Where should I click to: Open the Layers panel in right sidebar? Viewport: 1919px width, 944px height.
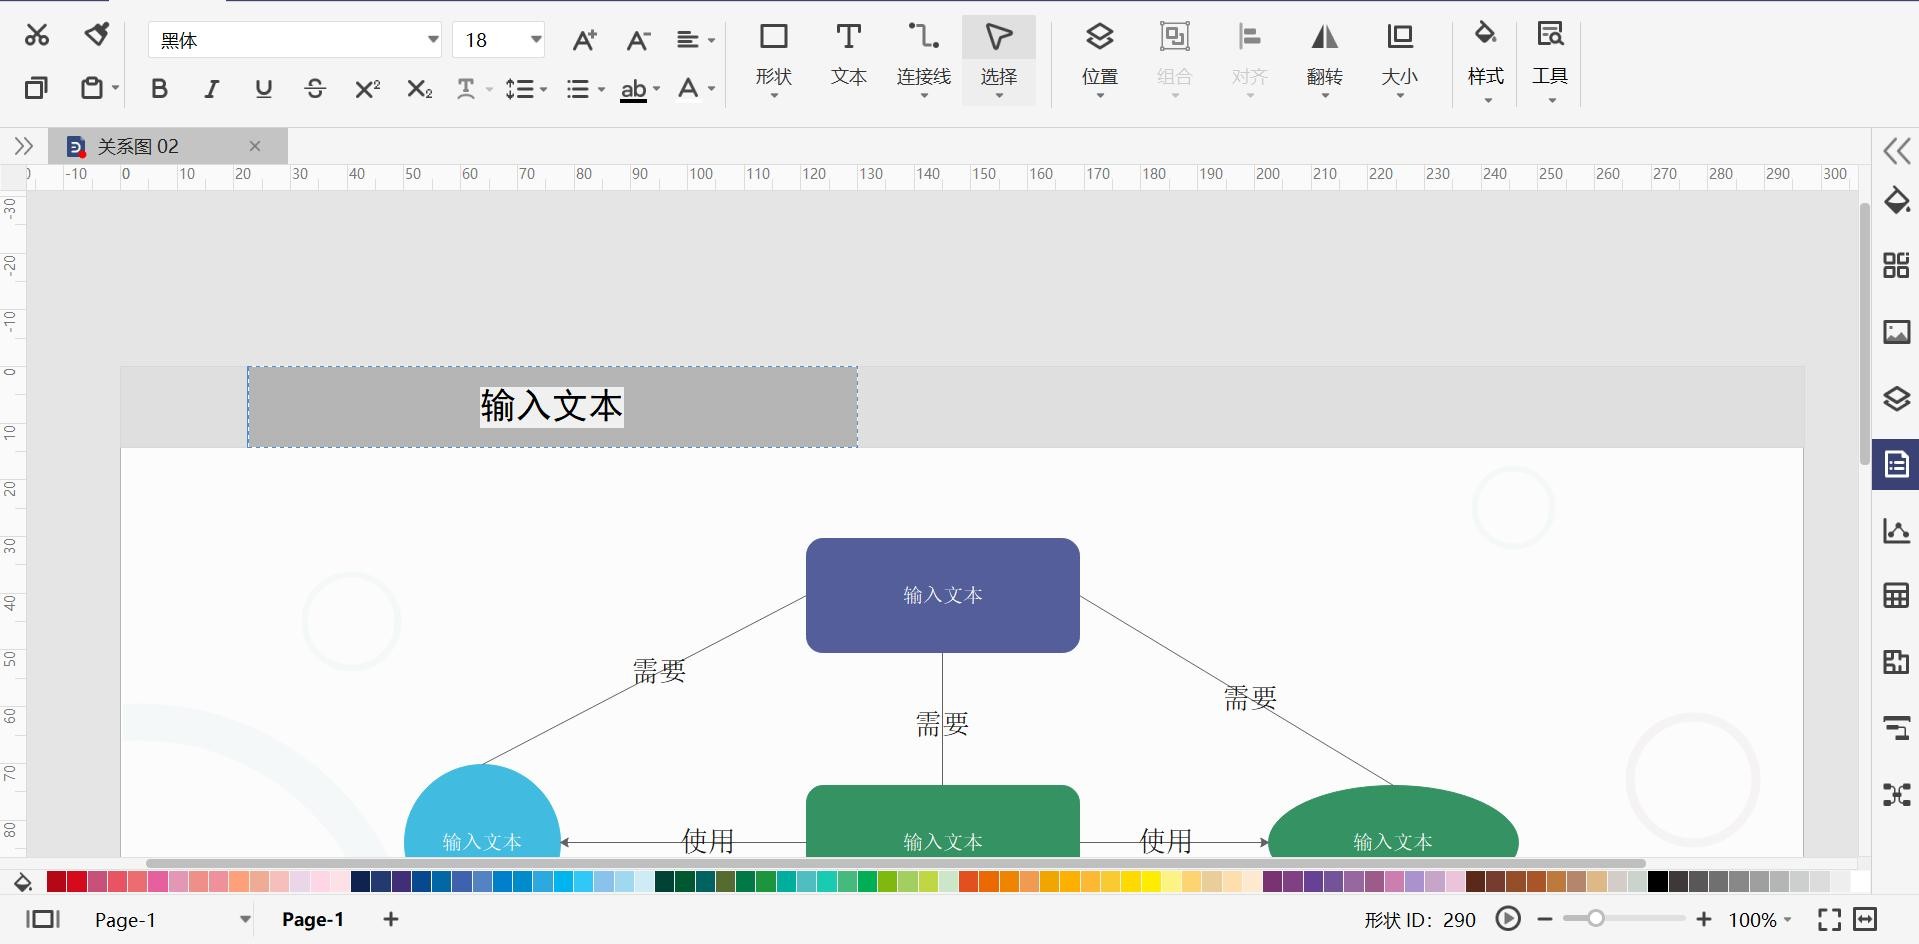click(1896, 399)
